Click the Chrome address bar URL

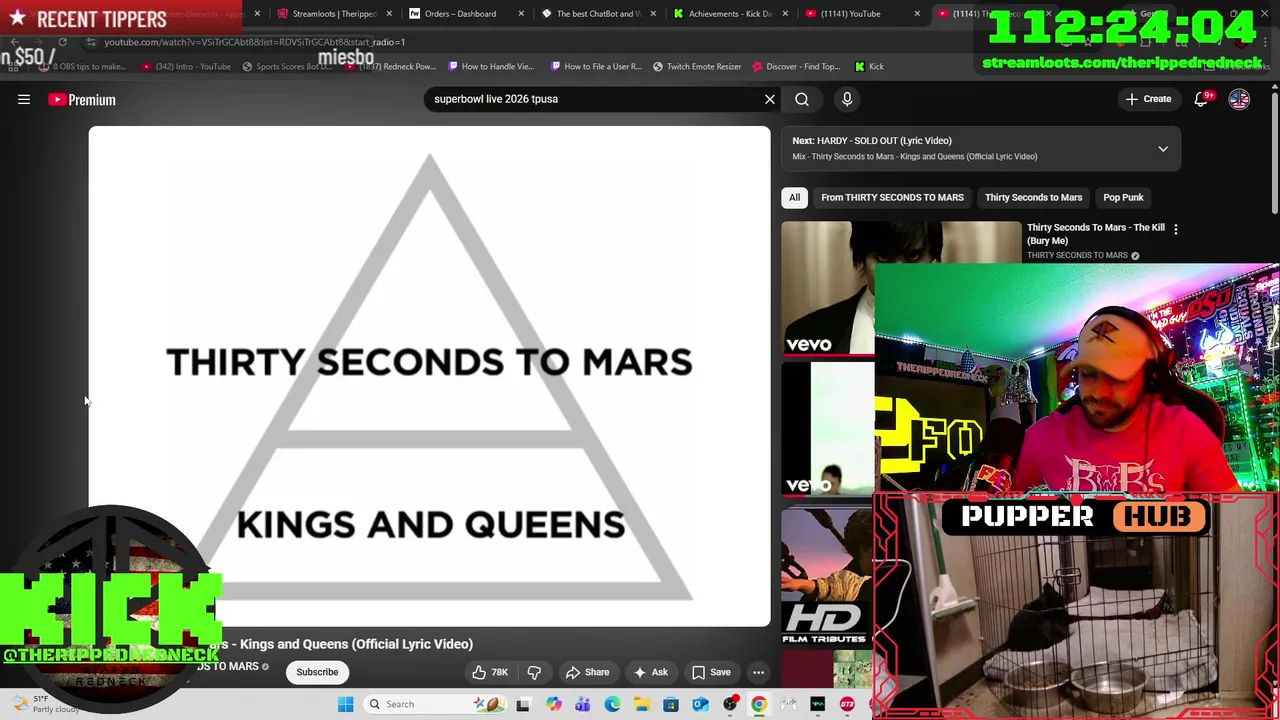click(x=254, y=42)
